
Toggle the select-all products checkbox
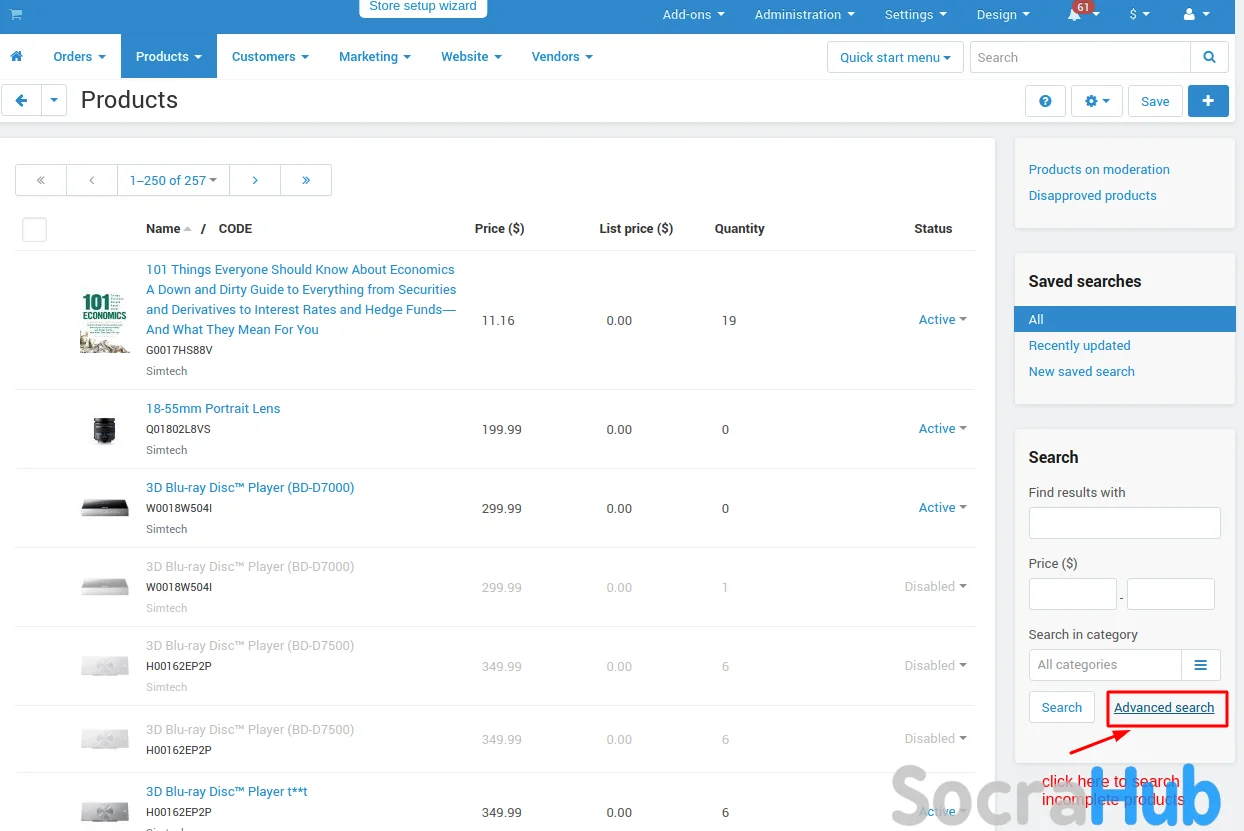click(x=34, y=229)
